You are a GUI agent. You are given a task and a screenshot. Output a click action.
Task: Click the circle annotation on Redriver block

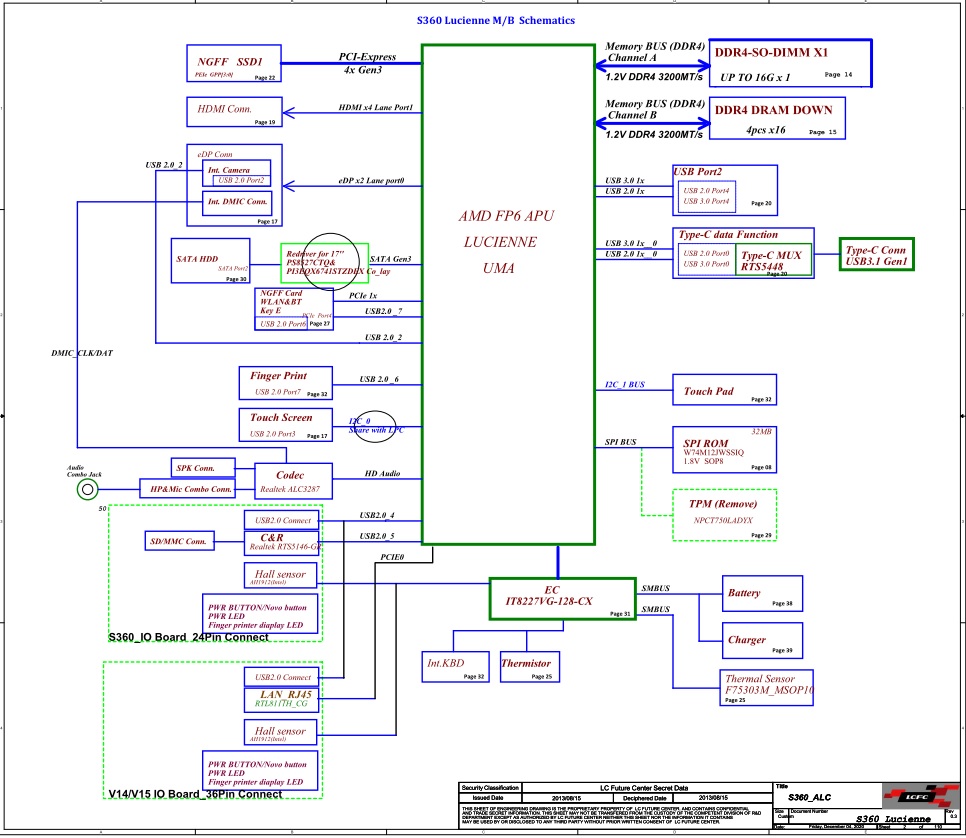pos(331,260)
